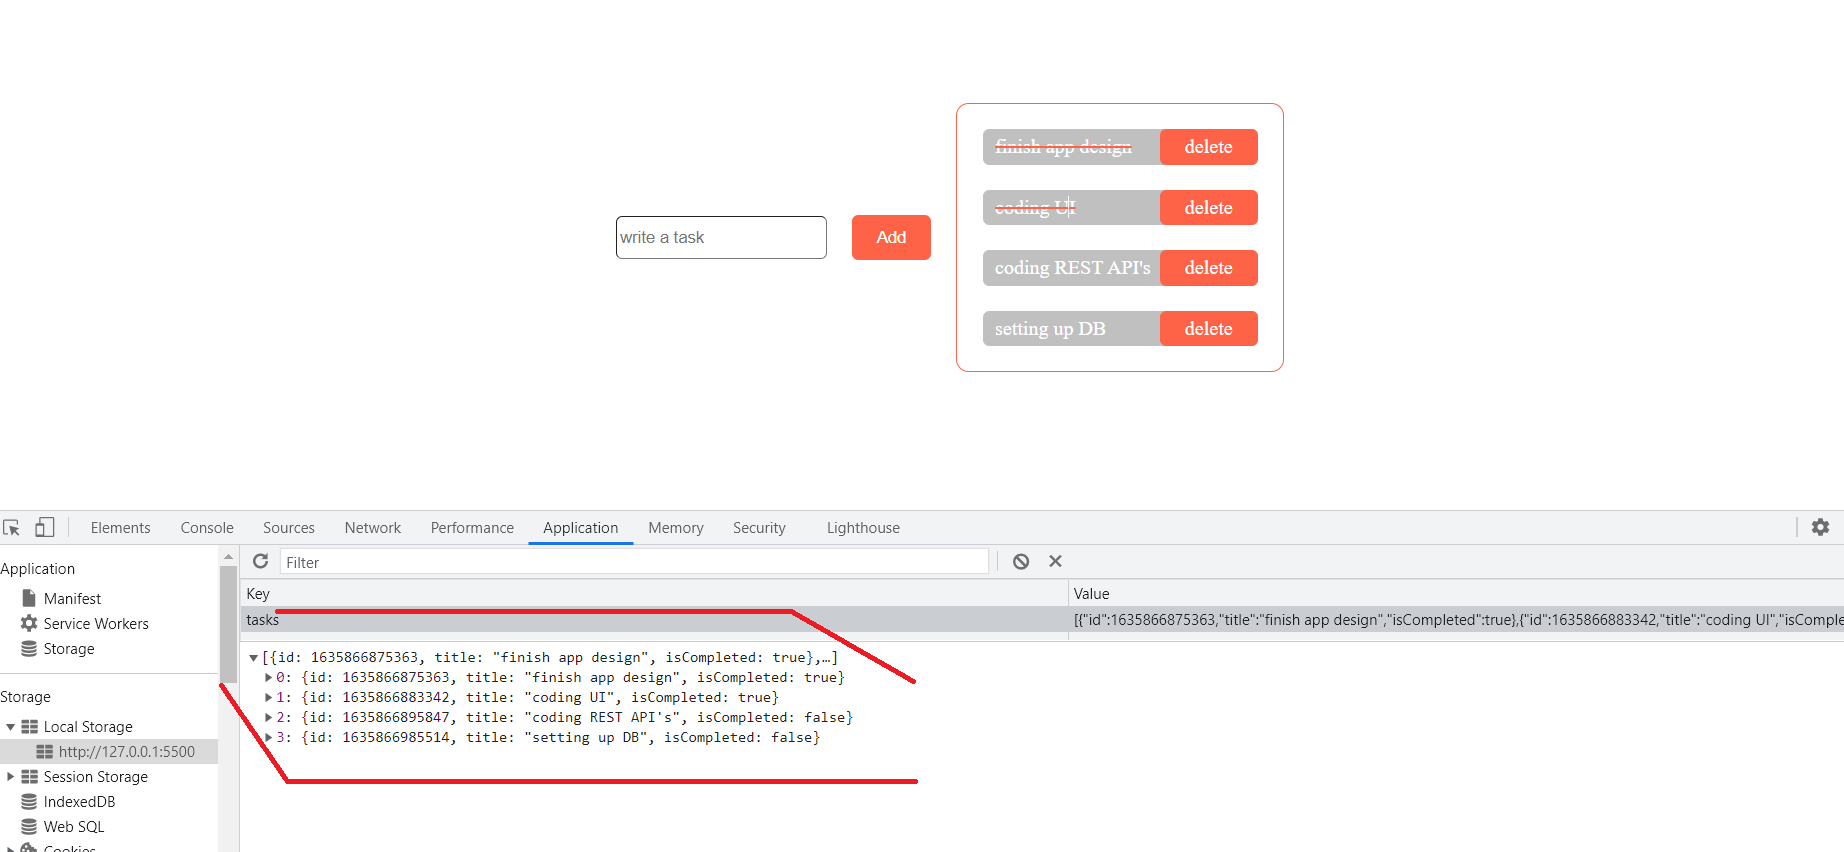Click Local Storage label

click(x=88, y=727)
